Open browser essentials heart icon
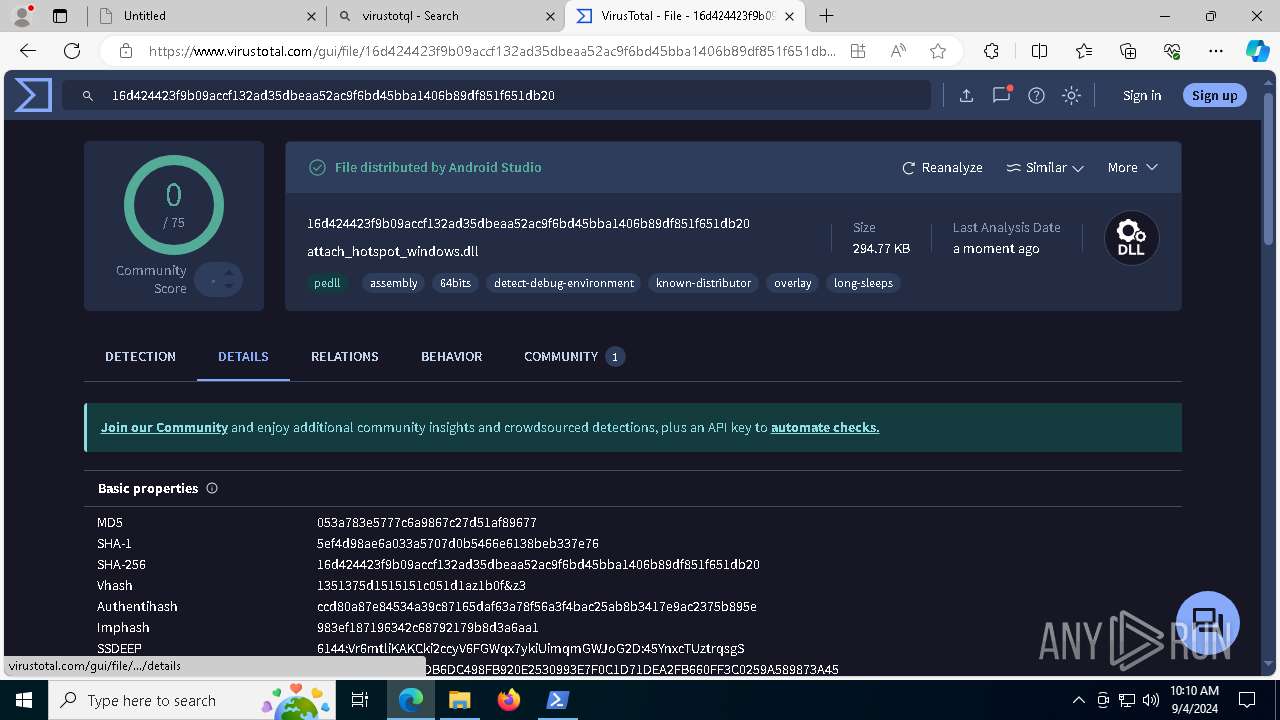This screenshot has height=720, width=1280. 1172,51
